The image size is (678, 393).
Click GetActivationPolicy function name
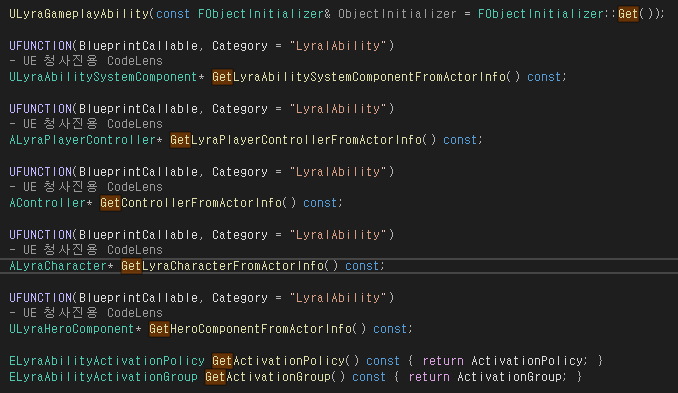click(278, 361)
